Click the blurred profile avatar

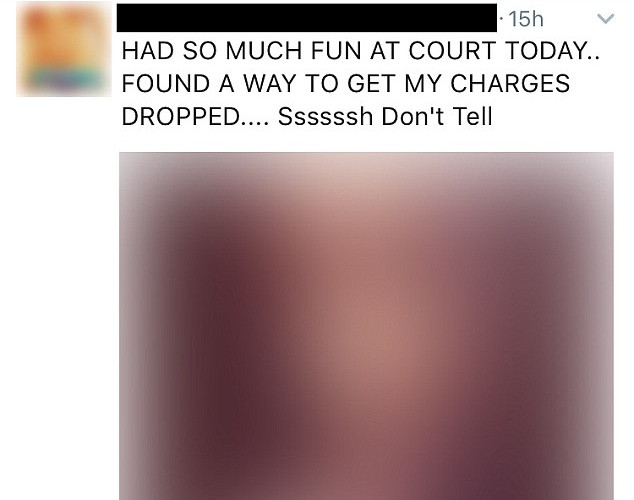[x=63, y=49]
